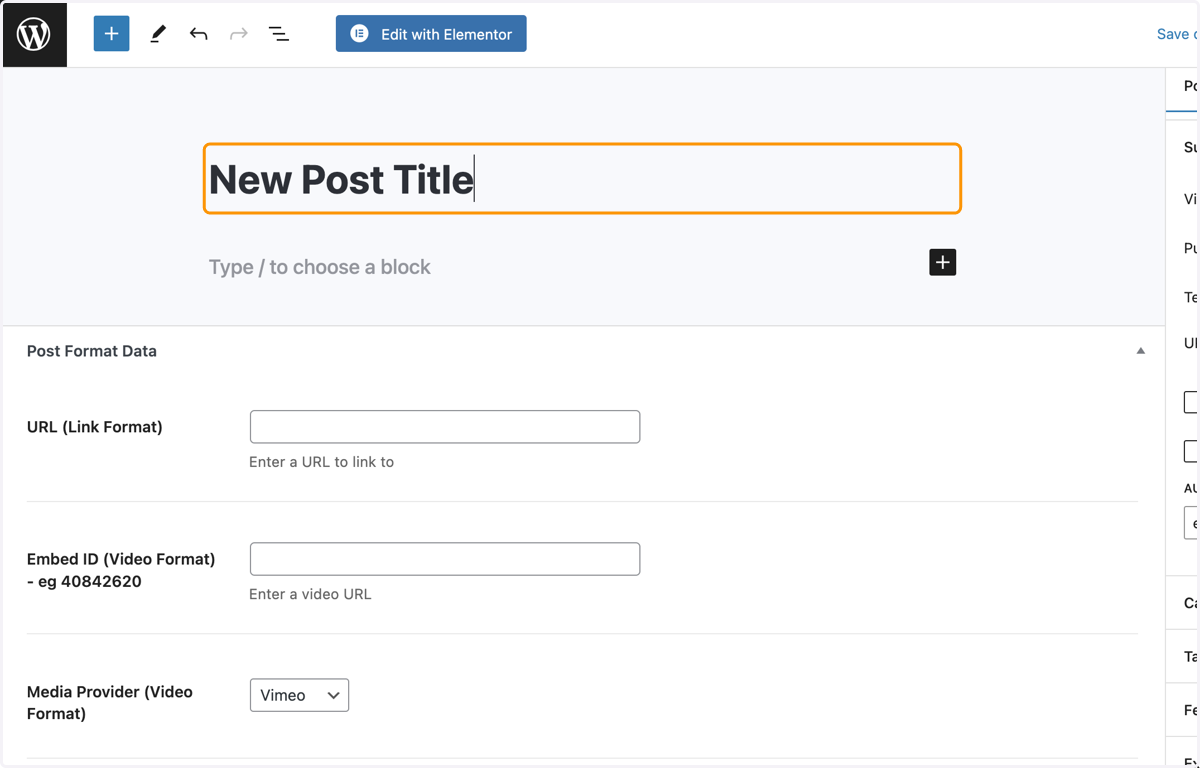
Task: Click the 'Embed ID (Video Format)' label
Action: pos(121,570)
